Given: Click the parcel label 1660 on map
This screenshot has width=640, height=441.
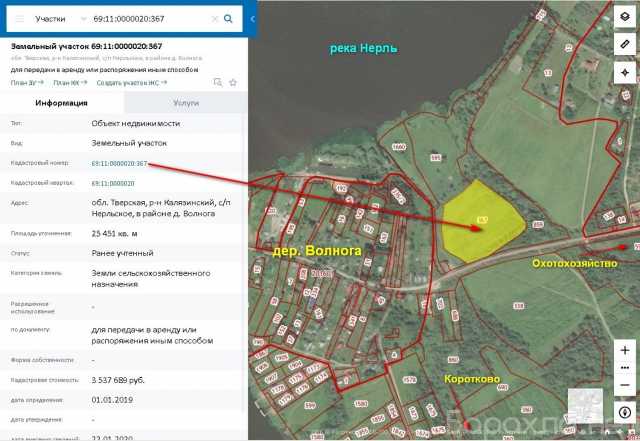Looking at the screenshot, I should tap(398, 147).
